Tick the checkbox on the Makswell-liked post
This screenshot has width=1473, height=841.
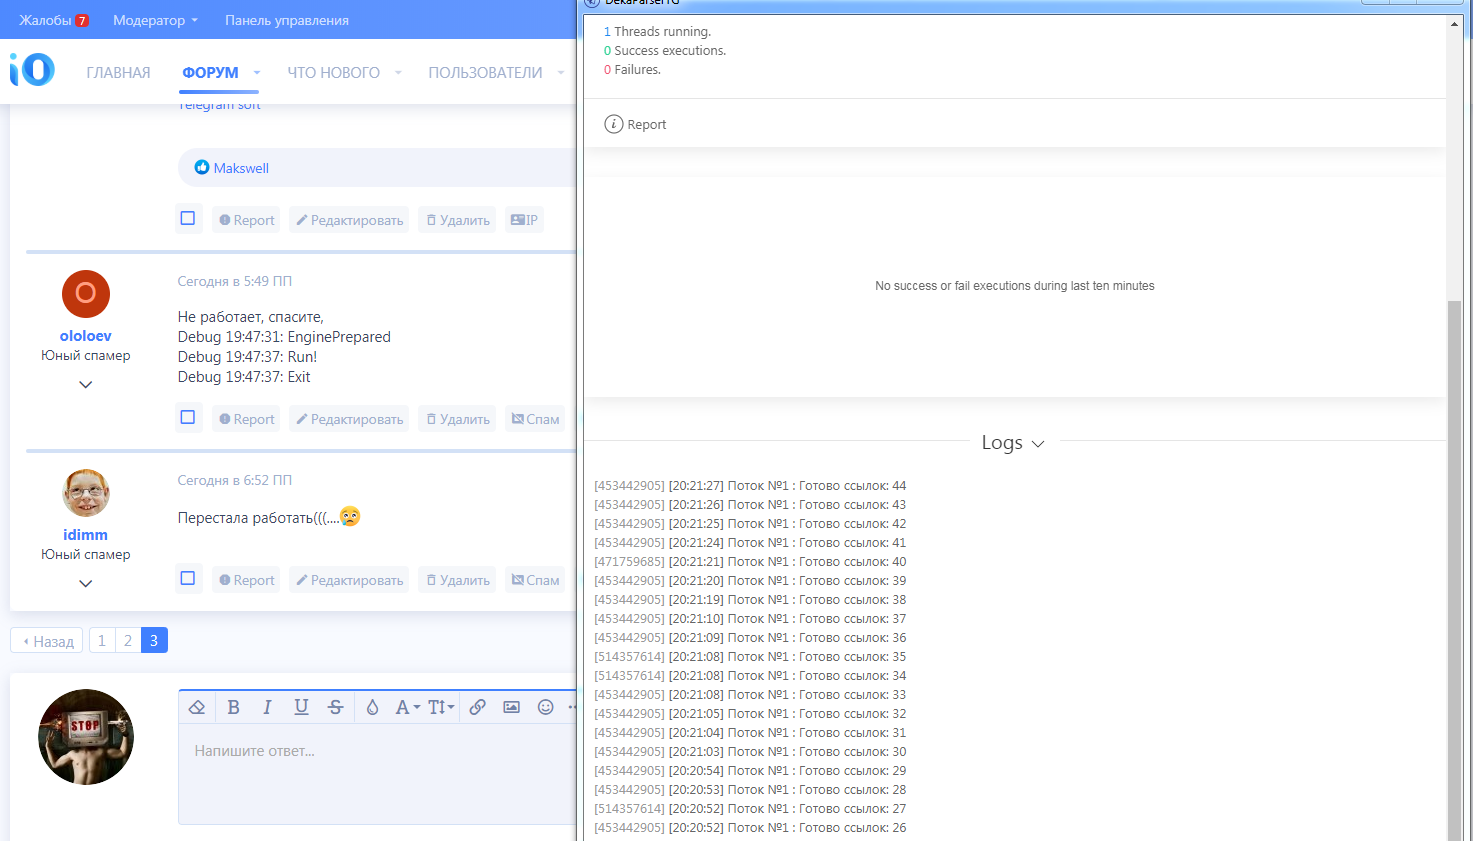point(188,219)
